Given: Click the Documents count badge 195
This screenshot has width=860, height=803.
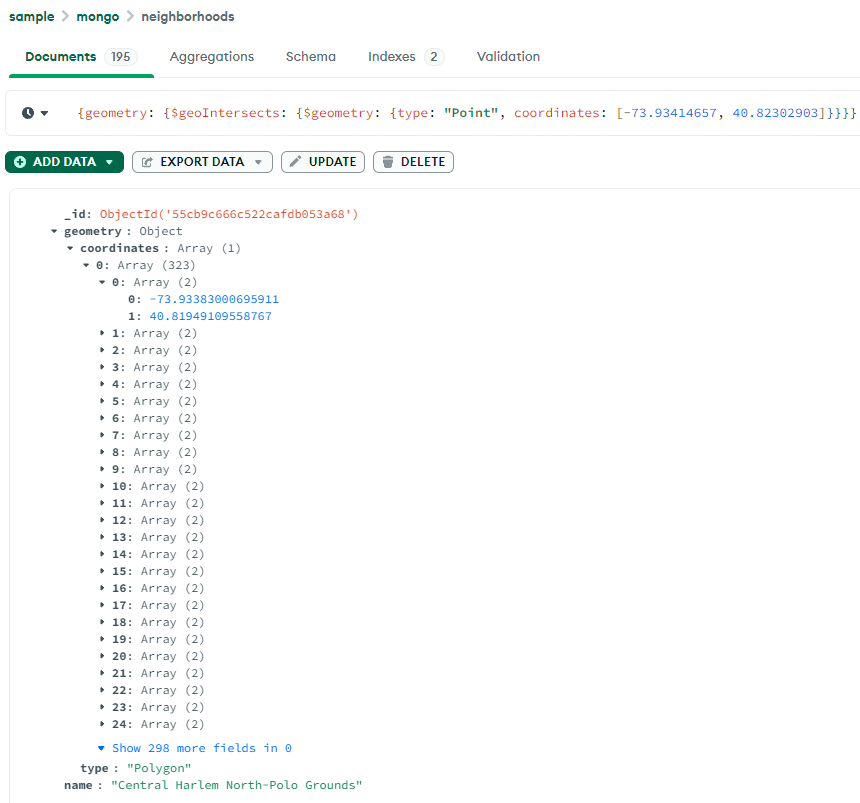Looking at the screenshot, I should coord(121,56).
